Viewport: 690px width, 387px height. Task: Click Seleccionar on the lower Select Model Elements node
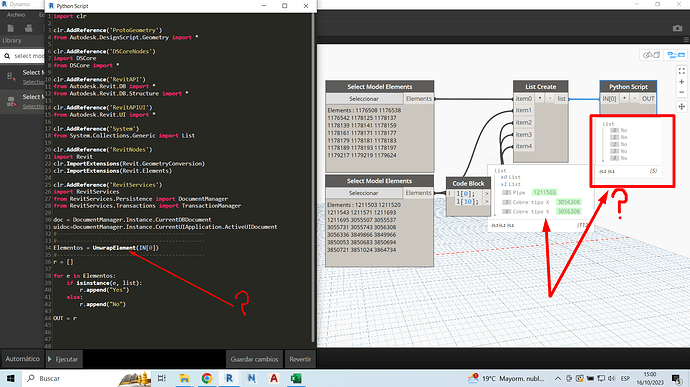point(363,193)
